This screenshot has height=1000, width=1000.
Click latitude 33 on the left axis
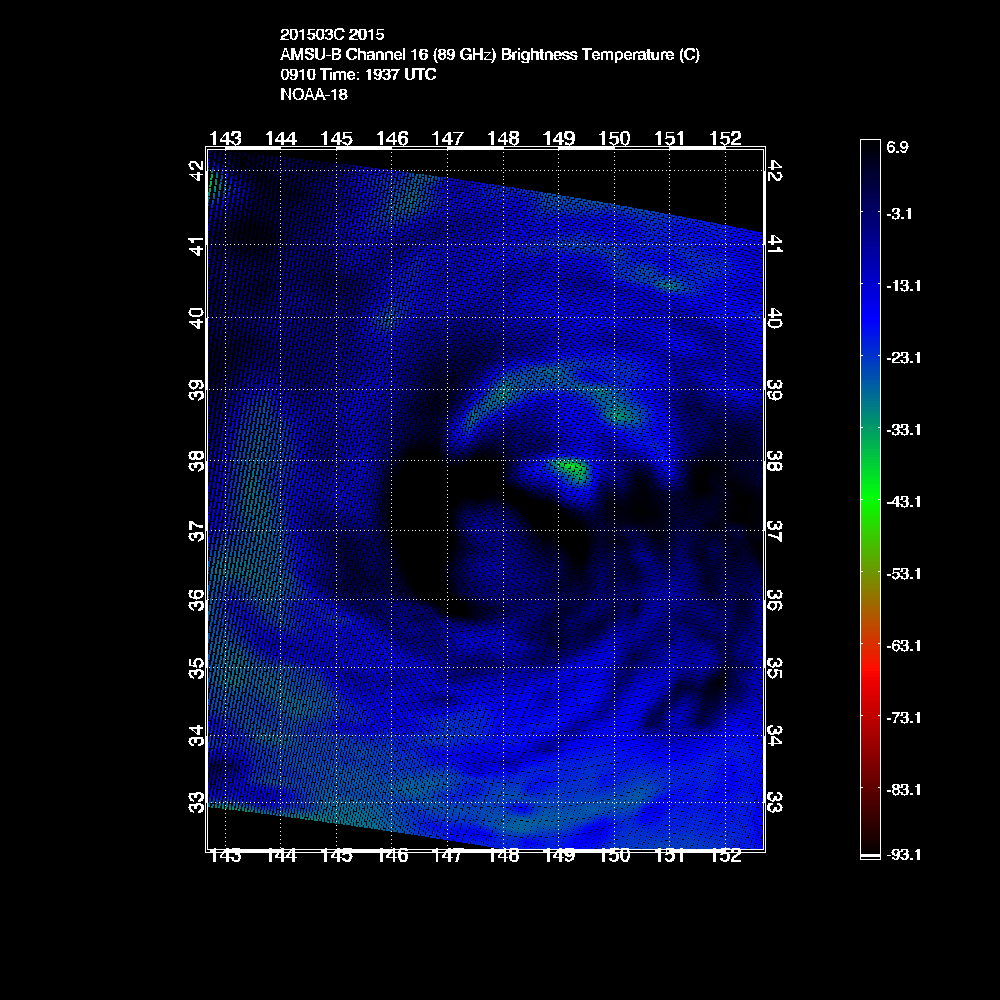(197, 802)
